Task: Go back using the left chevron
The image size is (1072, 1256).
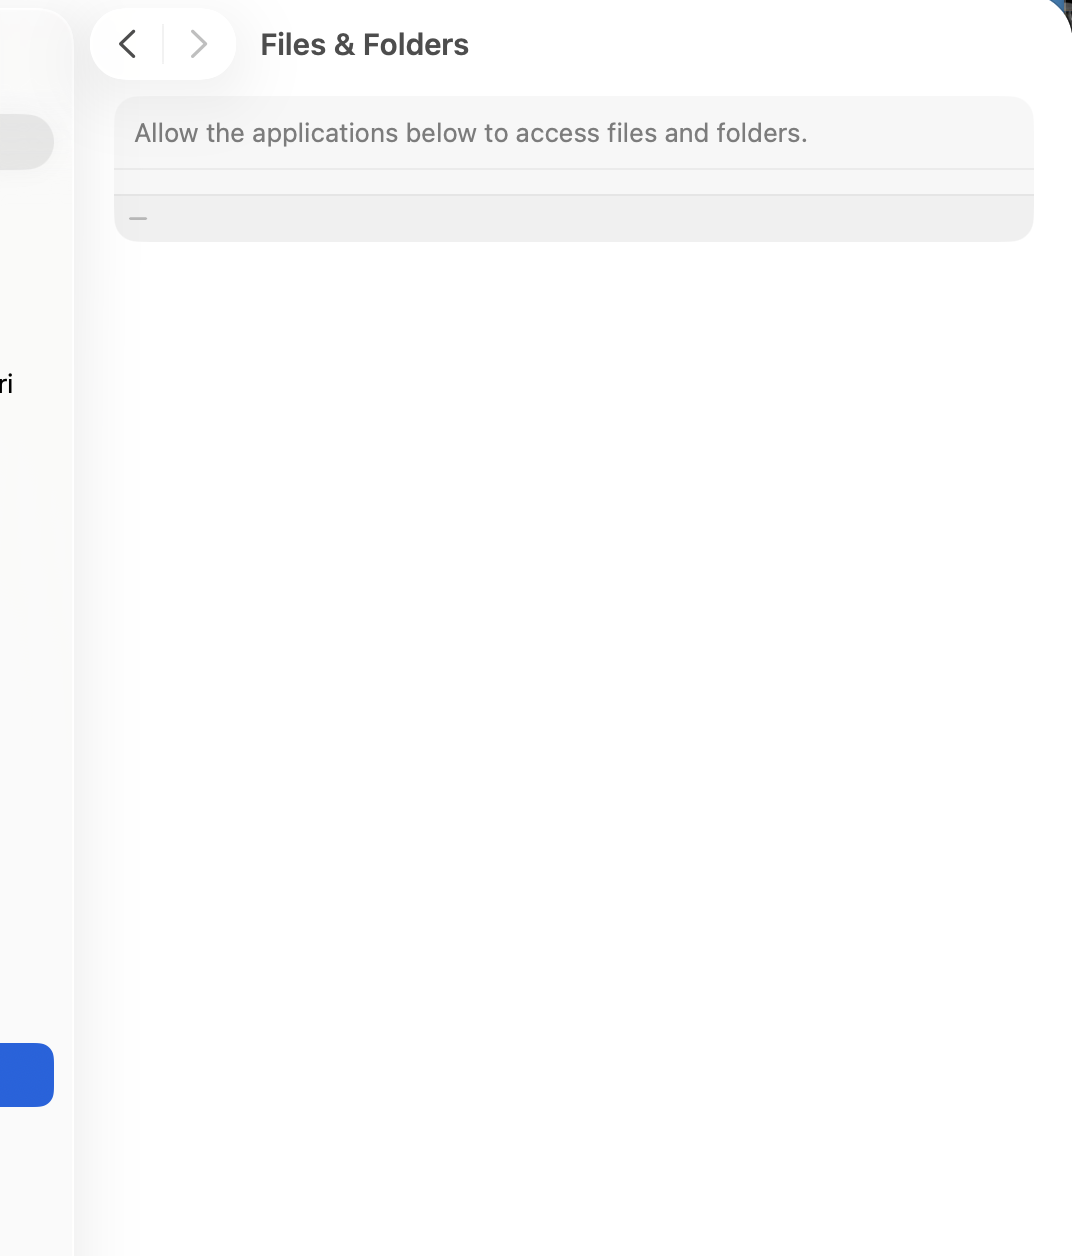Action: pos(127,44)
